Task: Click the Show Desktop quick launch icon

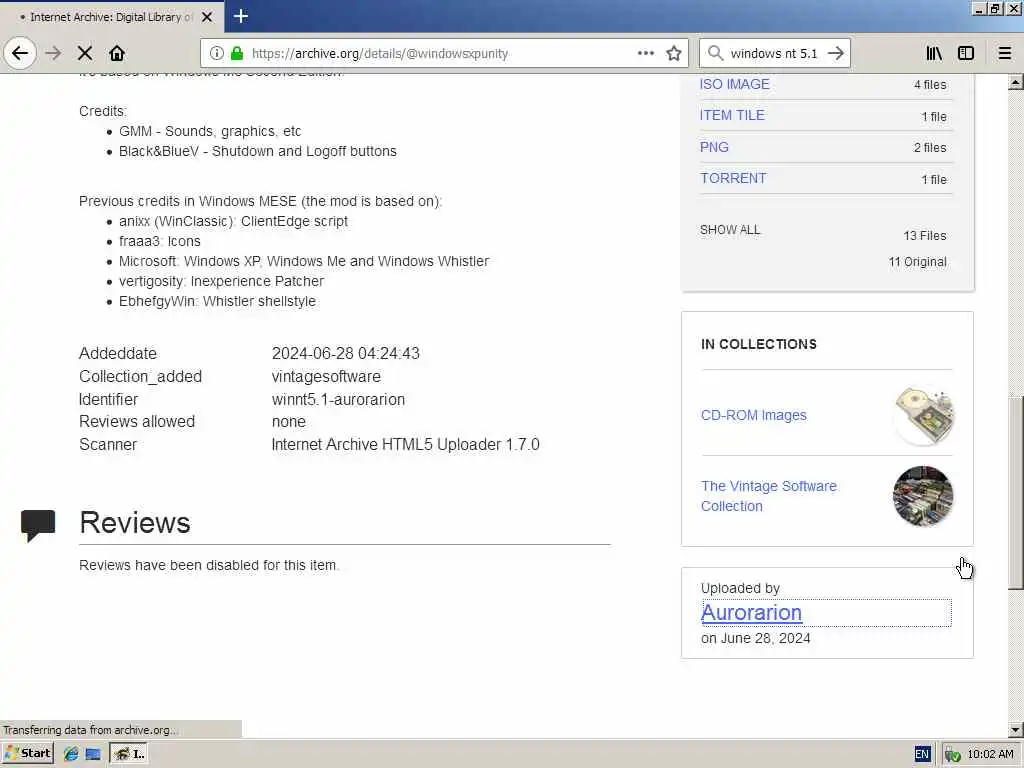Action: [x=93, y=754]
